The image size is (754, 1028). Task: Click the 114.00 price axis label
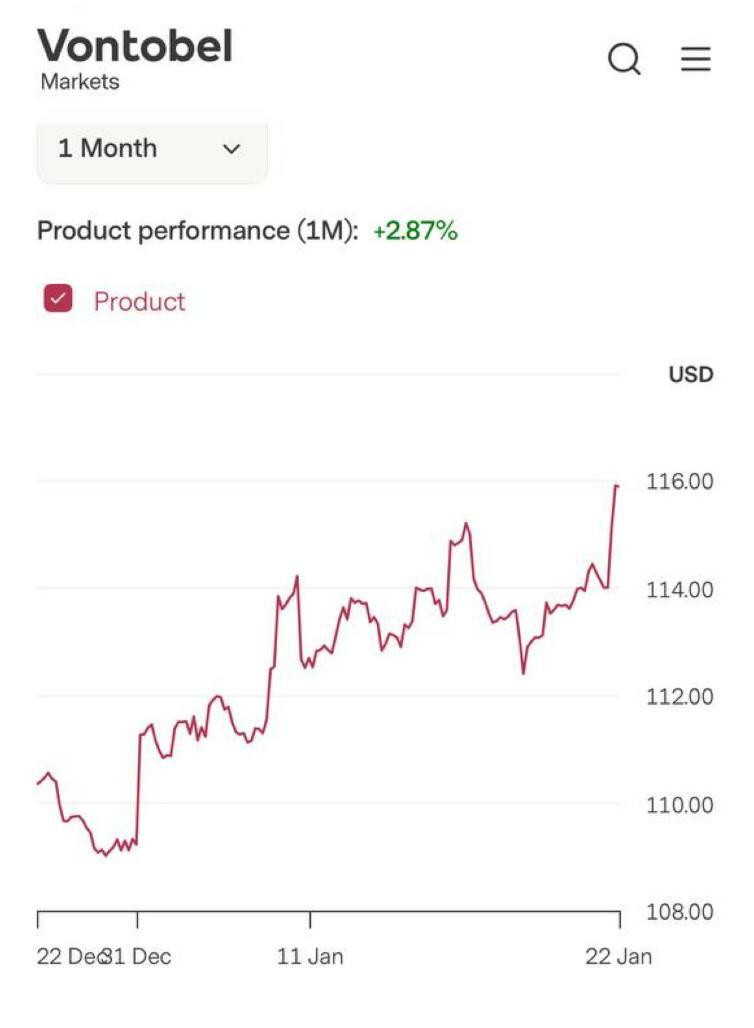pyautogui.click(x=680, y=590)
